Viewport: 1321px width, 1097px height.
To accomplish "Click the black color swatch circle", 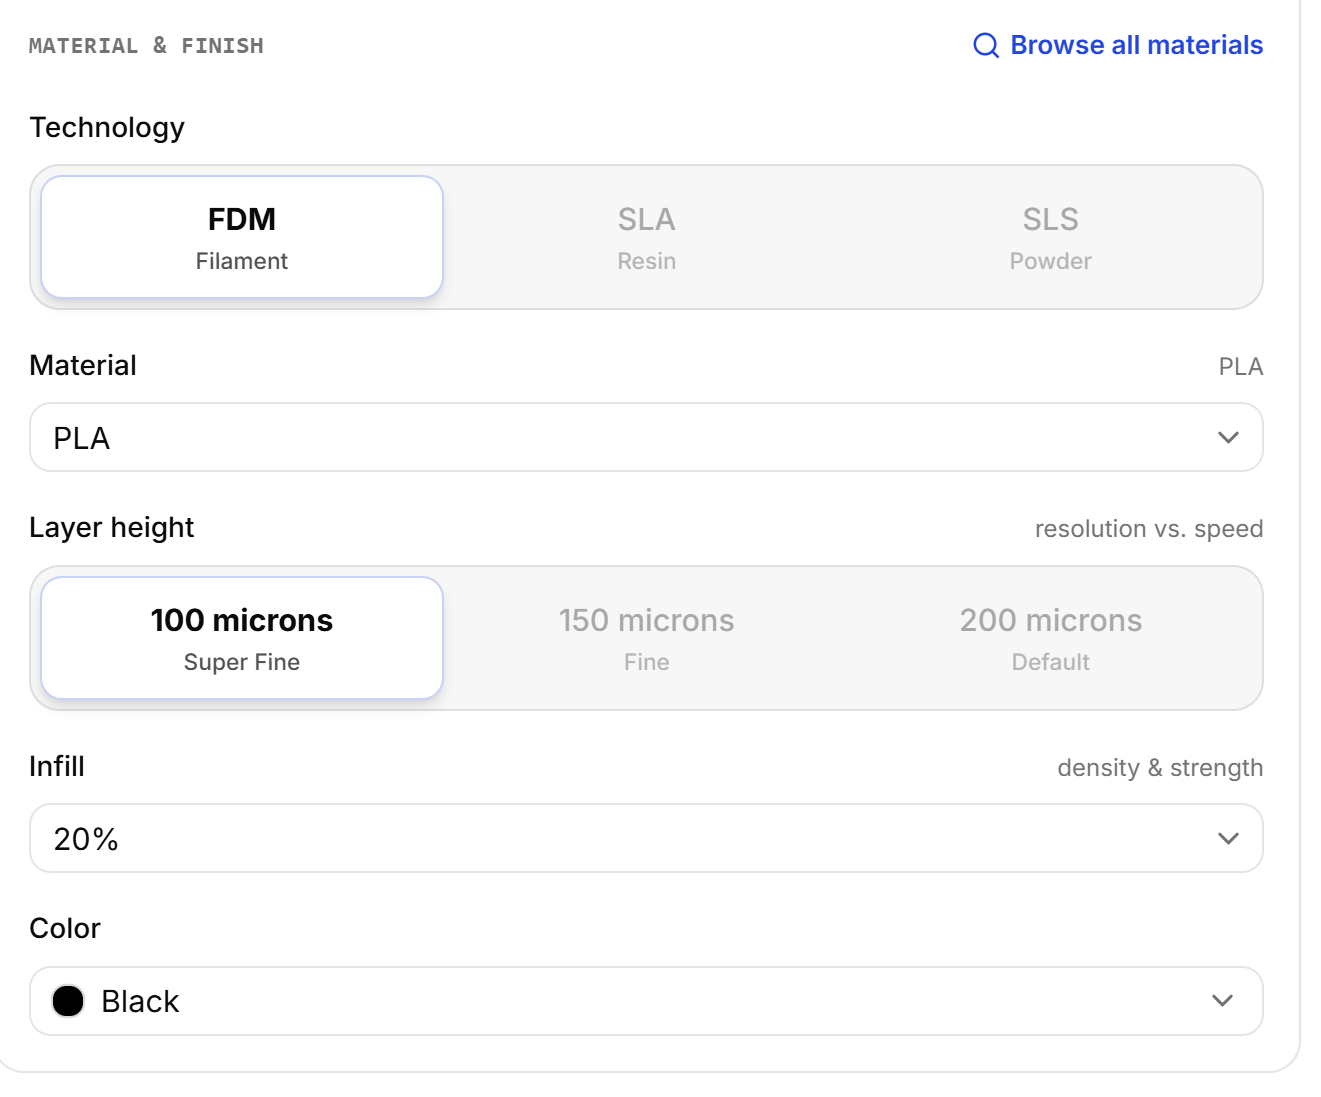I will point(68,1001).
